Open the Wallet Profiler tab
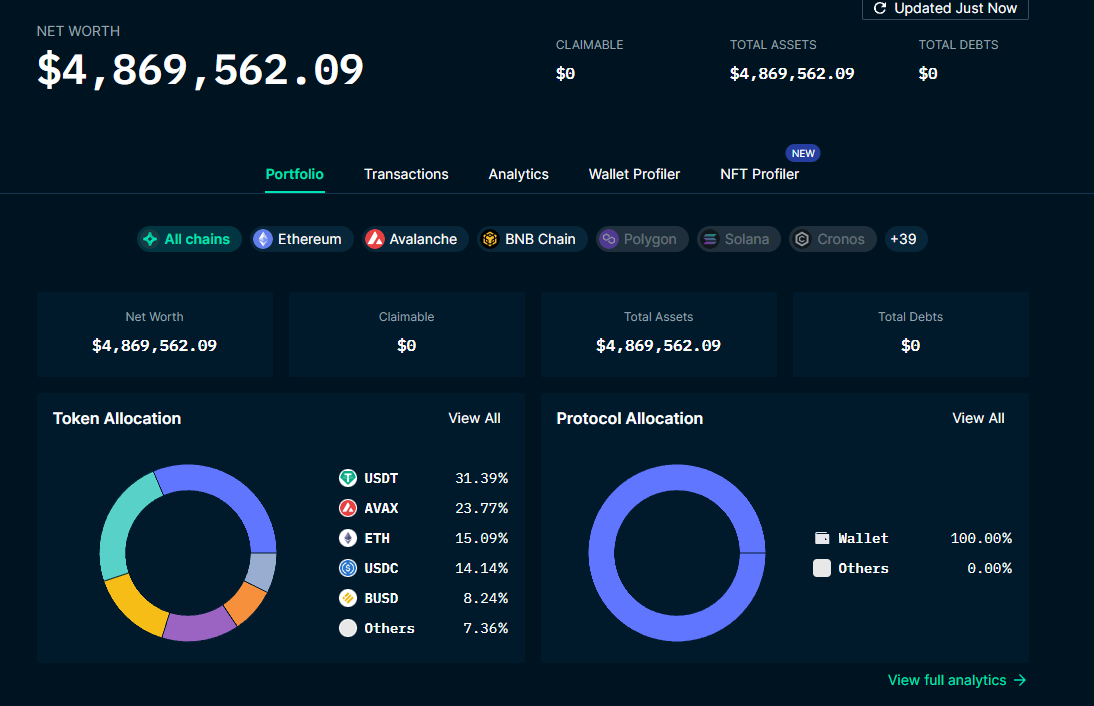Viewport: 1094px width, 706px height. coord(634,174)
